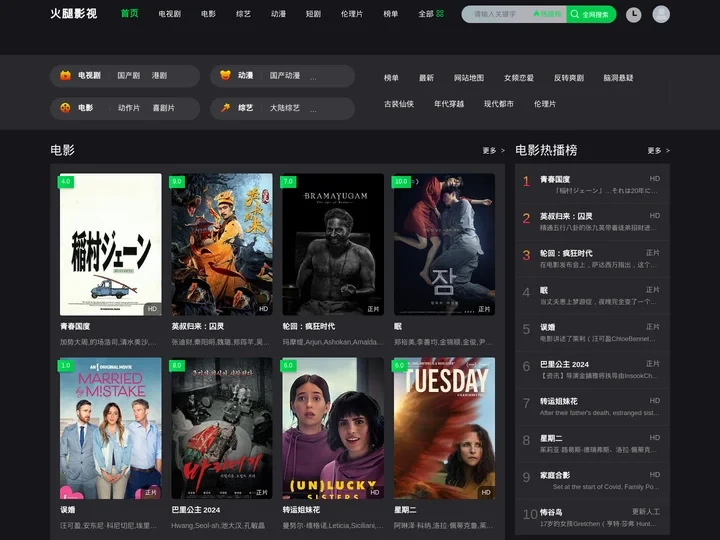Select rank 10 怖谷岛 in hot list
Viewport: 720px width, 540px height.
[x=592, y=517]
